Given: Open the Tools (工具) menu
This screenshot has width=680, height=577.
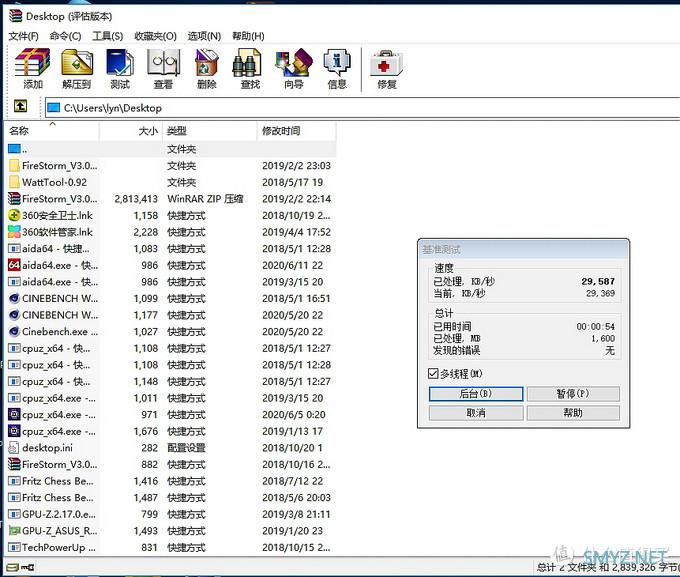Looking at the screenshot, I should click(107, 36).
